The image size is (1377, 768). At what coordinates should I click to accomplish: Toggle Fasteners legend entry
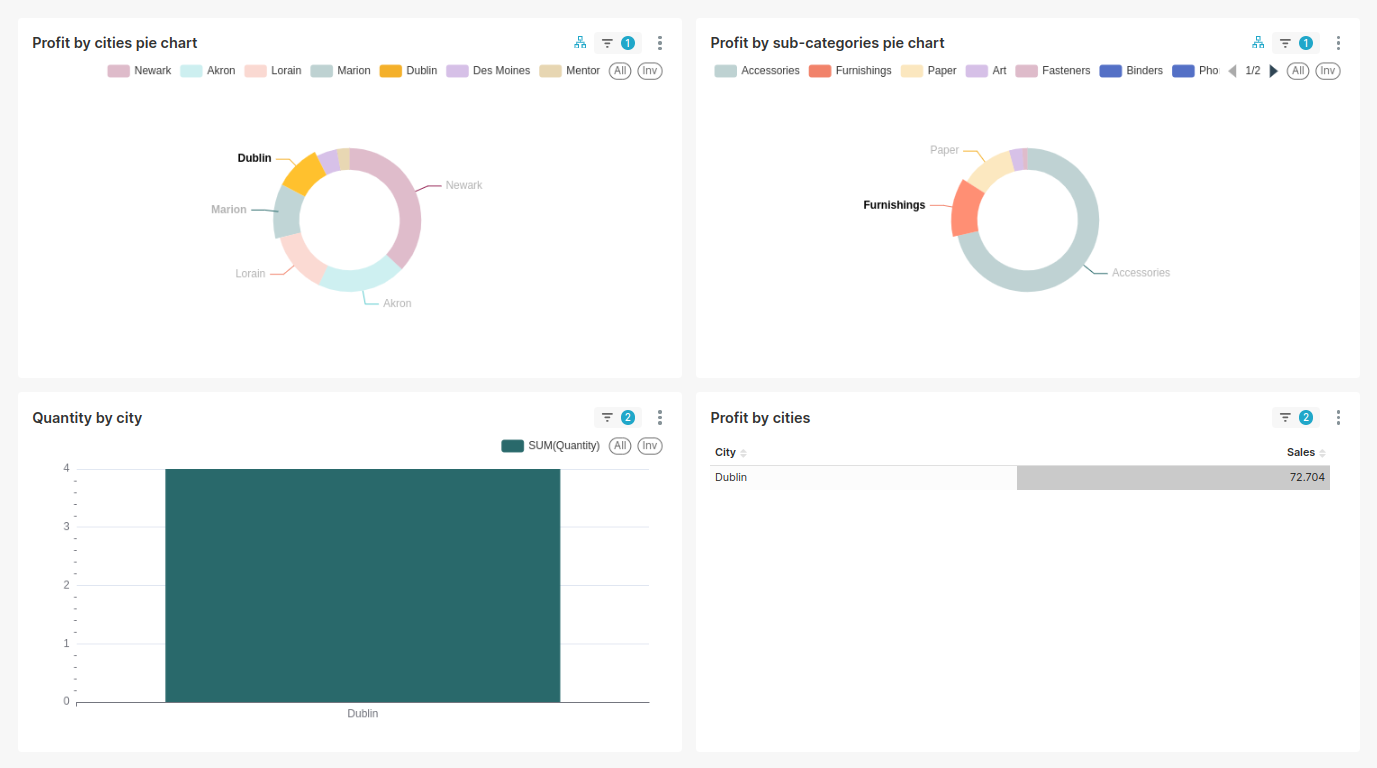click(x=1053, y=71)
